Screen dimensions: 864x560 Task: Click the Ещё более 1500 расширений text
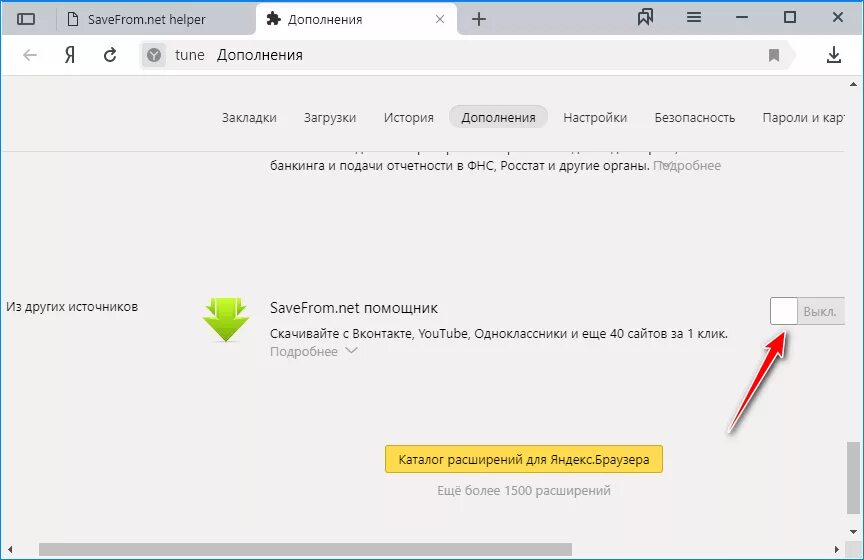tap(523, 491)
